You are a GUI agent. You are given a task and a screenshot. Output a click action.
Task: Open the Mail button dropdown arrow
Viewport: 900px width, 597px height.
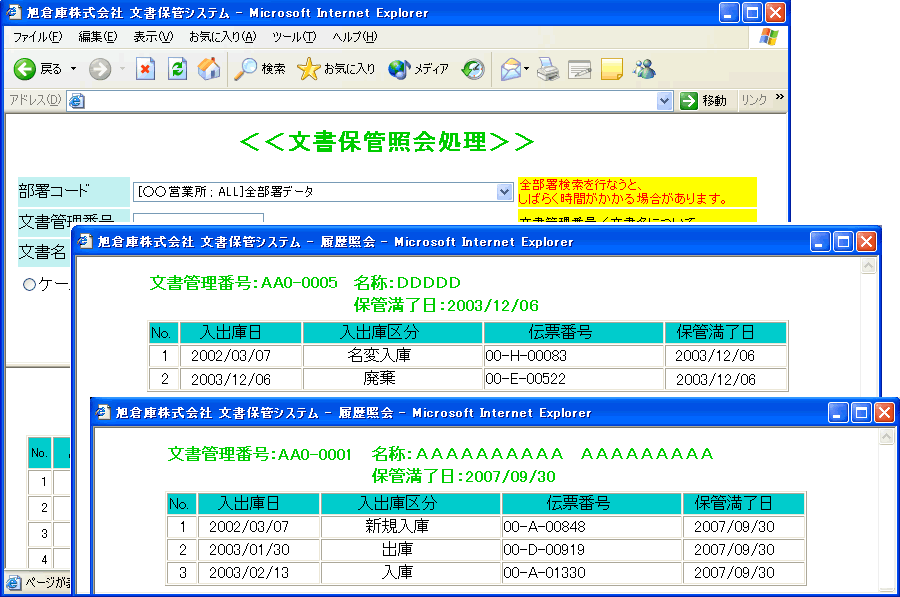coord(526,69)
